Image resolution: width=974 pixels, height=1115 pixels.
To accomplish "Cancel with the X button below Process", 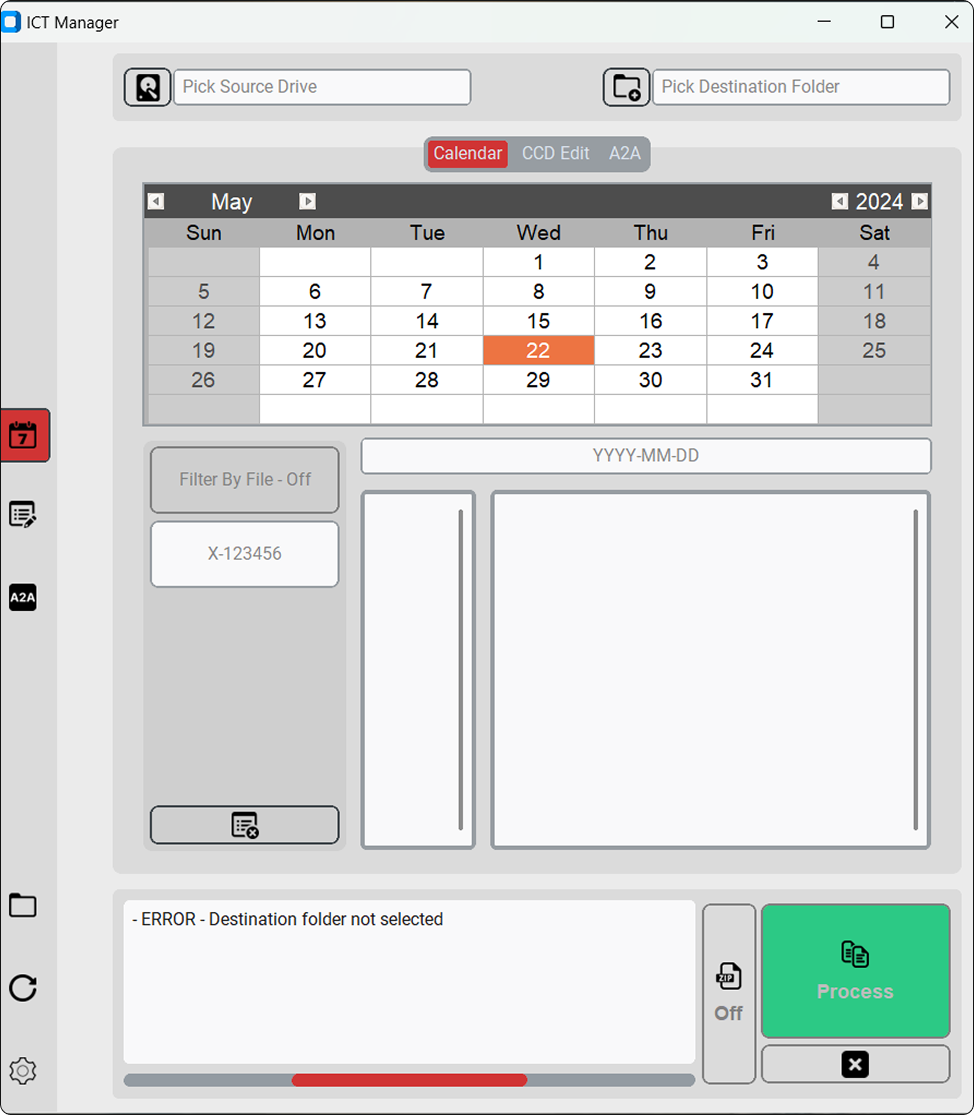I will pyautogui.click(x=855, y=1063).
